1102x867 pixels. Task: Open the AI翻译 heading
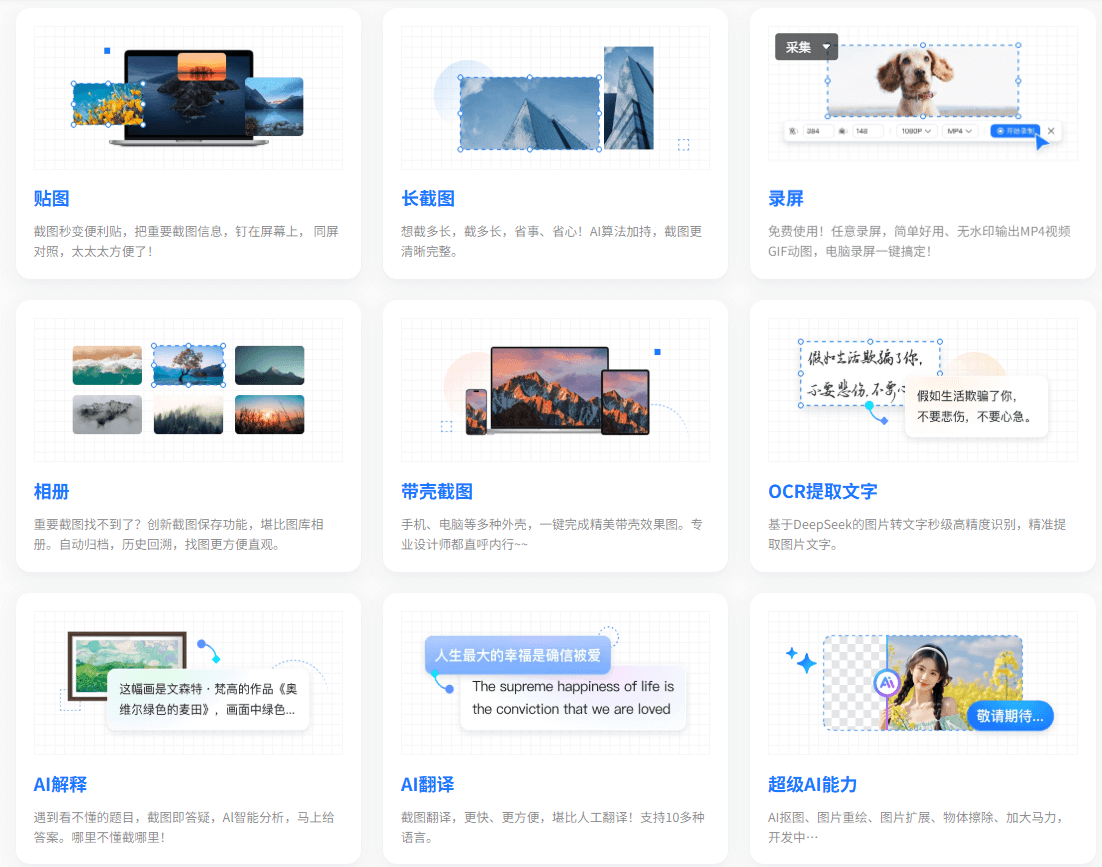(428, 785)
